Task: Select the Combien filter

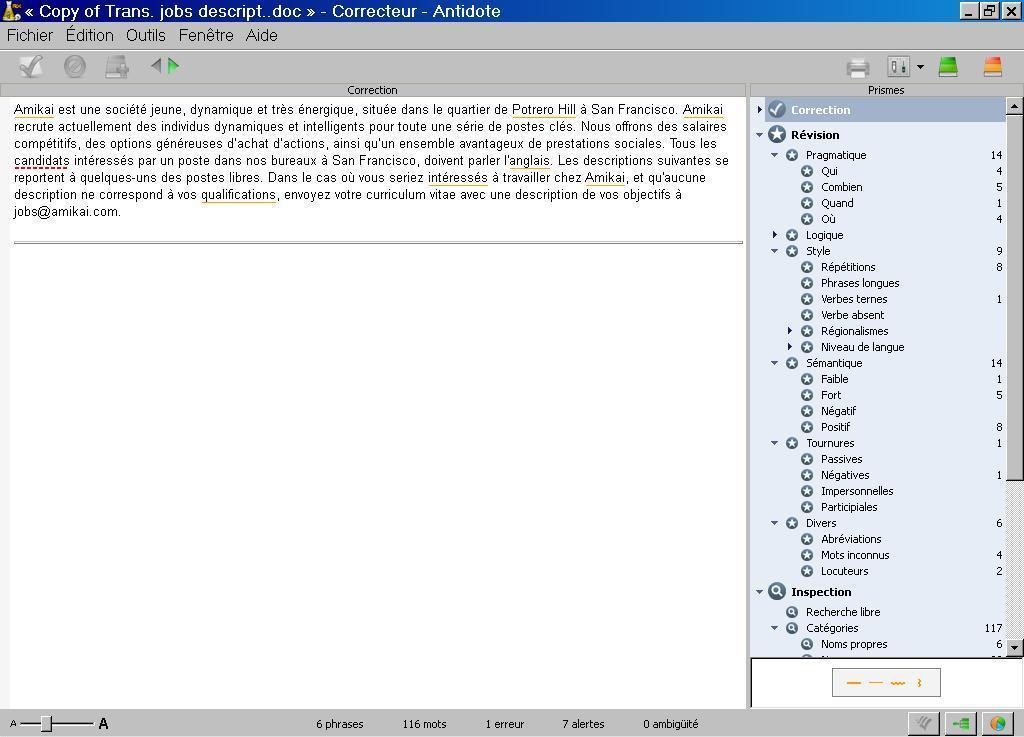Action: point(841,187)
